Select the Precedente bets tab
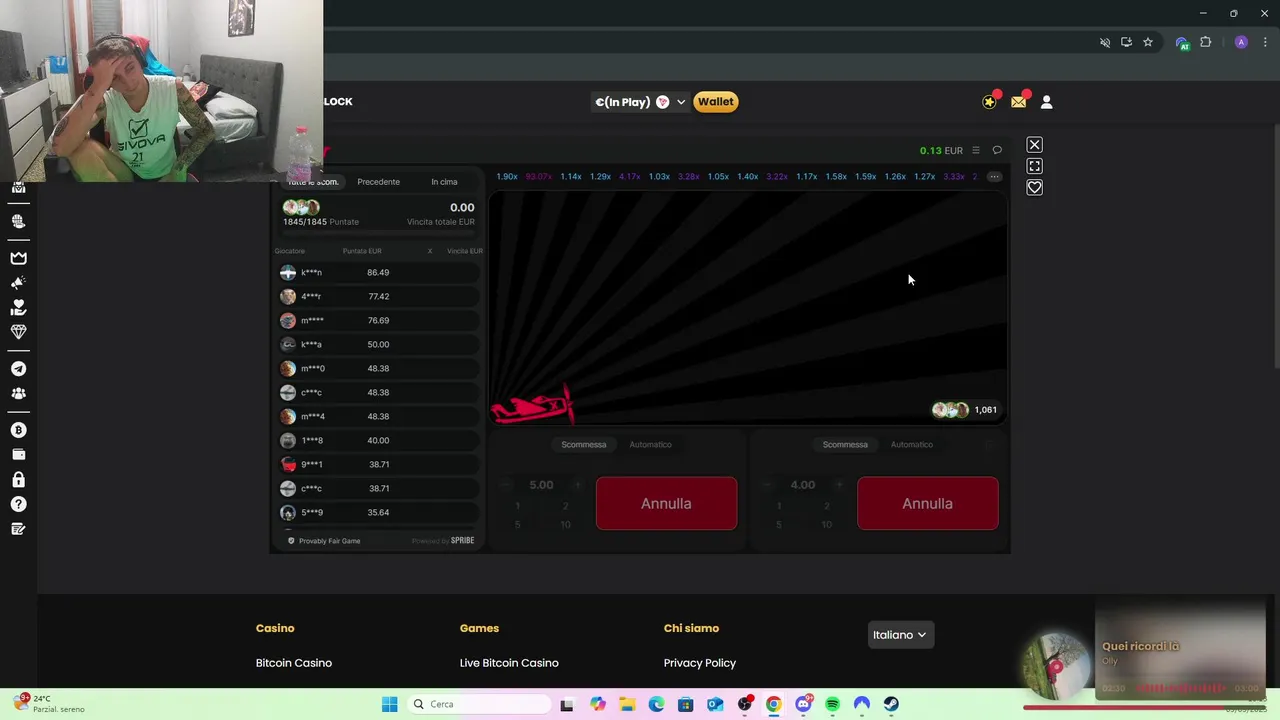The width and height of the screenshot is (1280, 720). point(378,182)
